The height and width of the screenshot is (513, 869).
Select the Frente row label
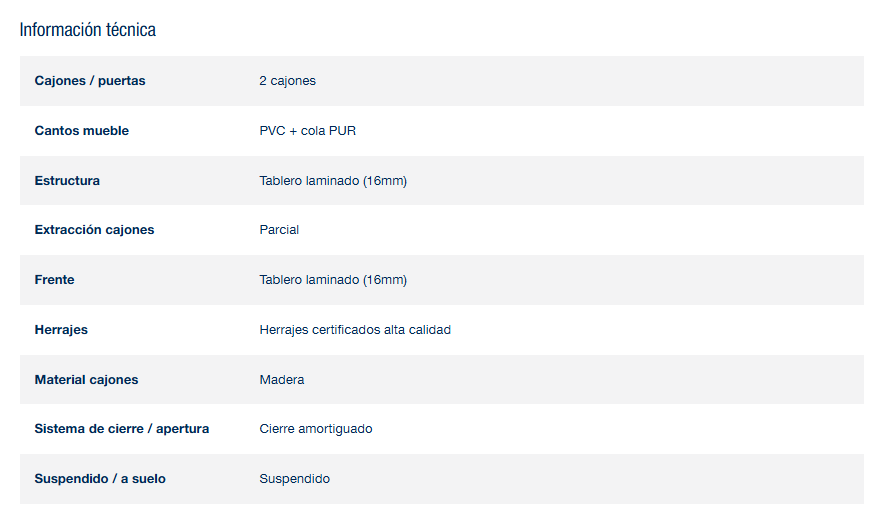55,280
